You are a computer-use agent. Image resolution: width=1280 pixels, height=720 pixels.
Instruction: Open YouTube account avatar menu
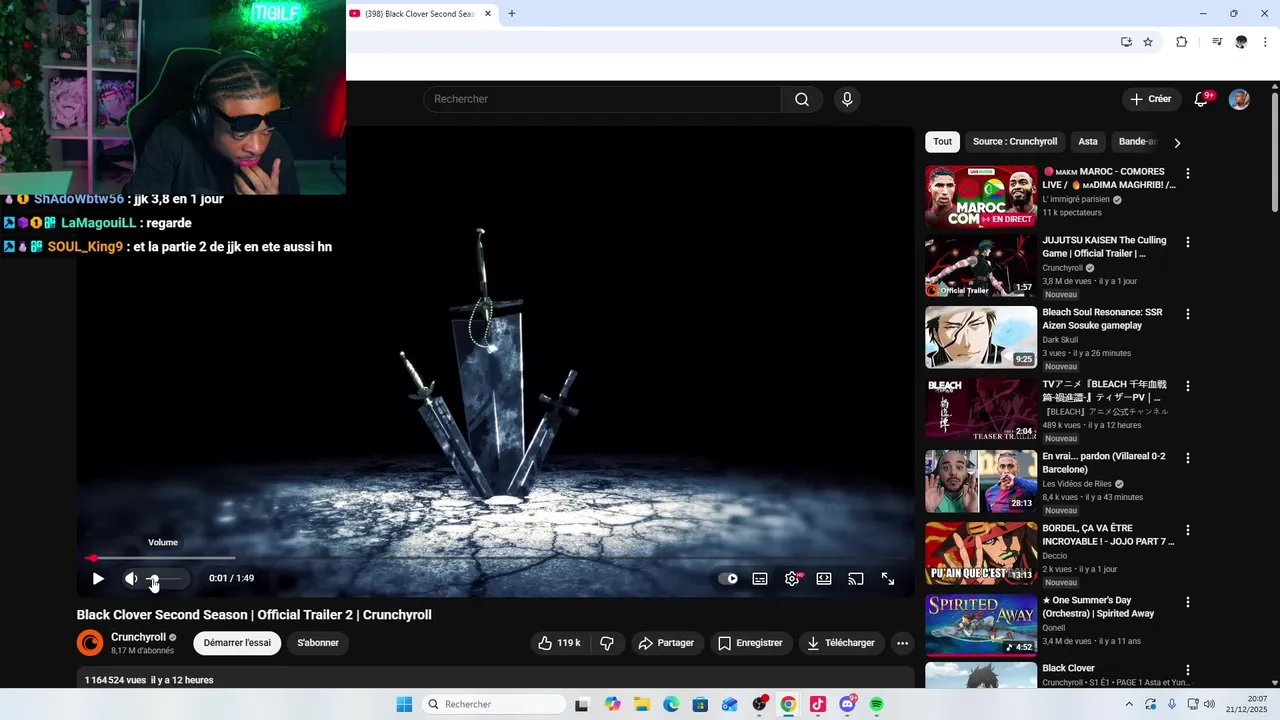pos(1239,99)
